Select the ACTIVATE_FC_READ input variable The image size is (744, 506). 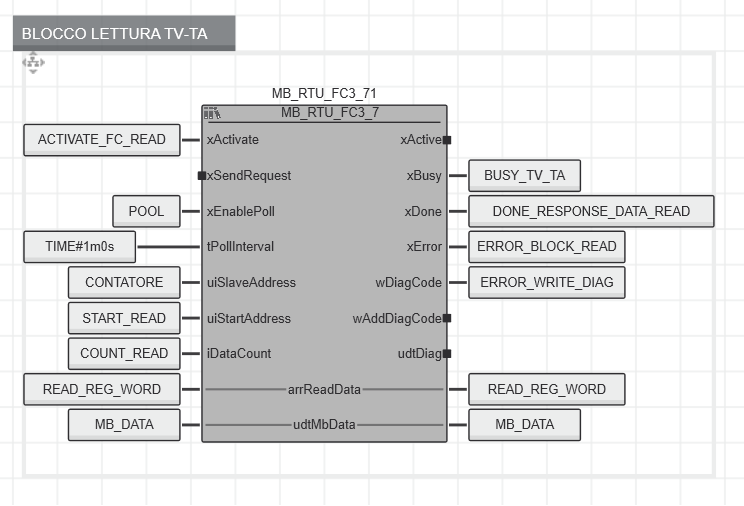pos(102,140)
